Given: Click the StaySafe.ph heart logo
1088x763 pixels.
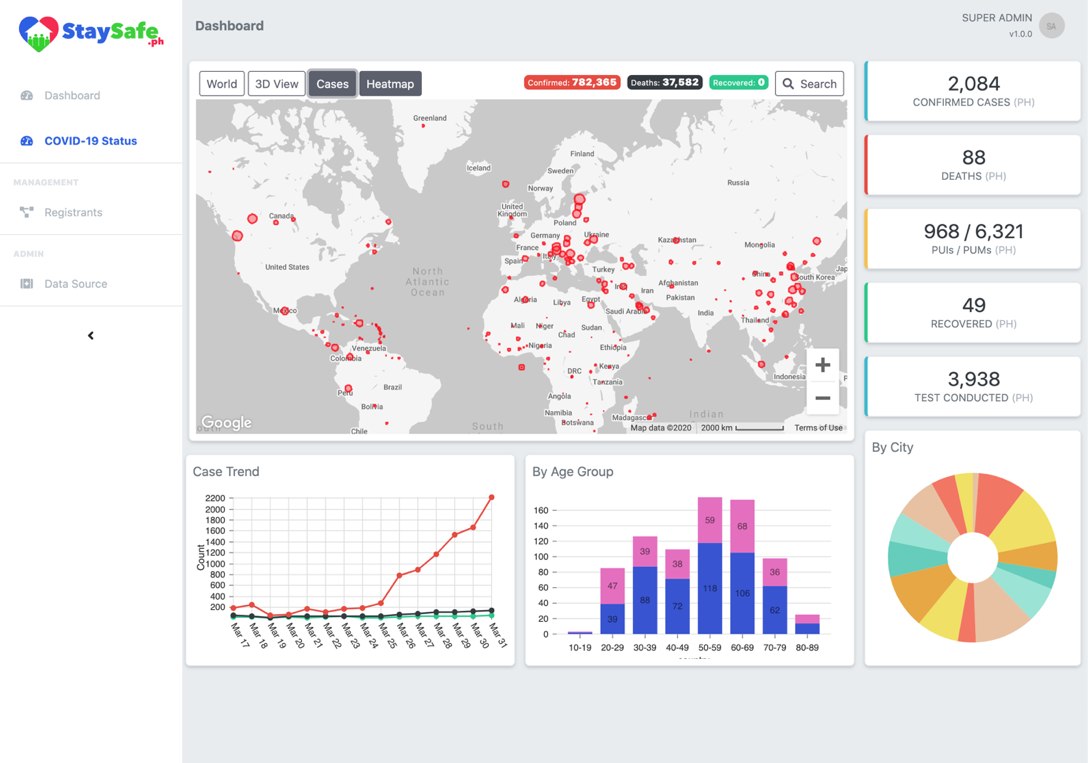Looking at the screenshot, I should 38,34.
